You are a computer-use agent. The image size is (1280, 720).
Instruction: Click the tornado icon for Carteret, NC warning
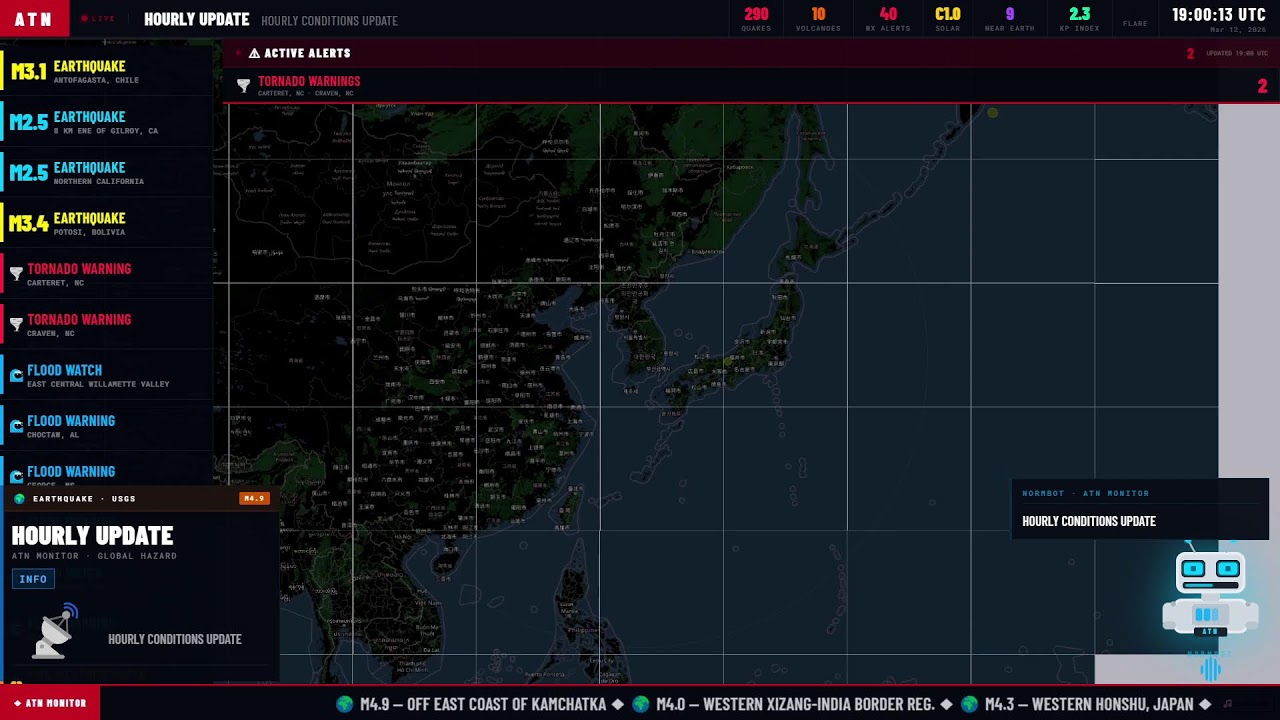pyautogui.click(x=16, y=274)
